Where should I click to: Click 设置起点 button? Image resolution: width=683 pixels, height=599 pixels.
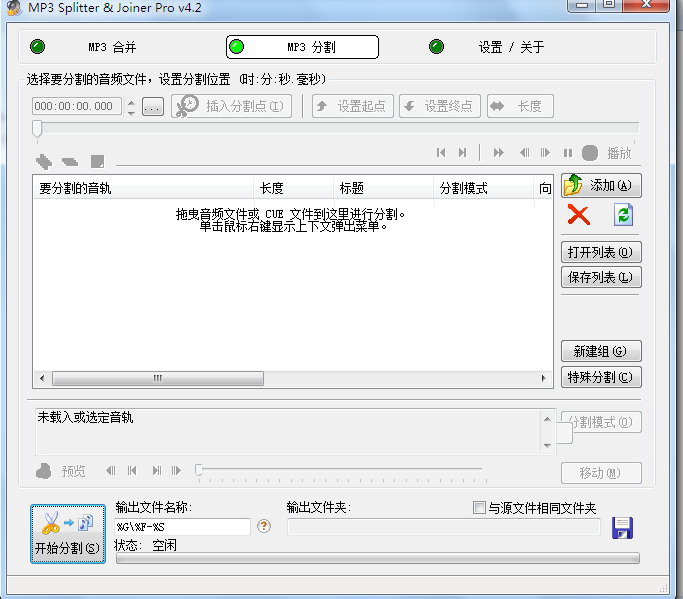click(x=353, y=106)
